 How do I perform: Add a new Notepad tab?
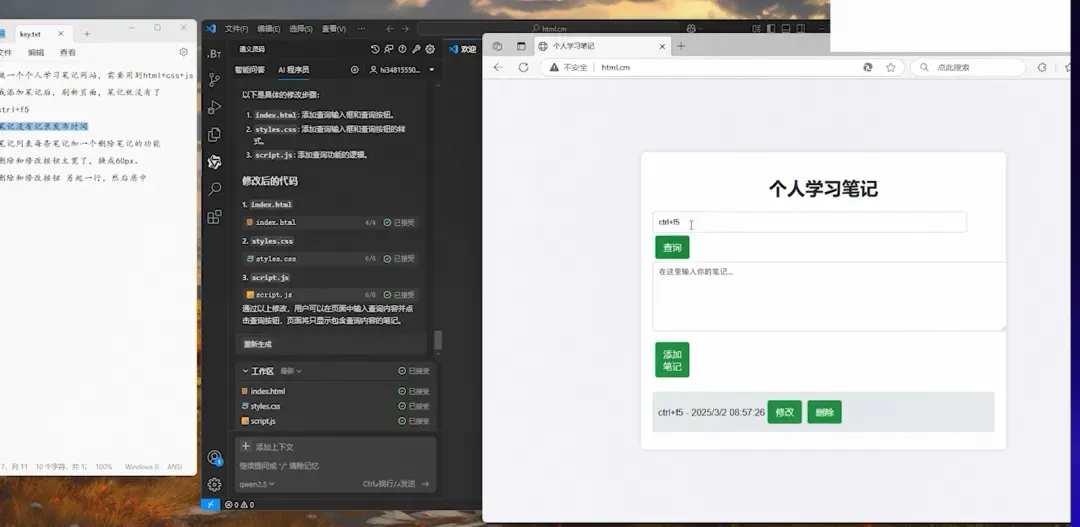(x=87, y=34)
